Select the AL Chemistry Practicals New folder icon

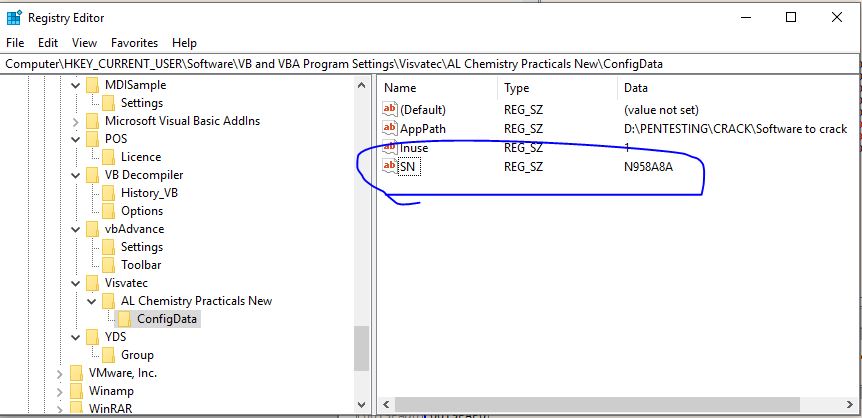108,301
